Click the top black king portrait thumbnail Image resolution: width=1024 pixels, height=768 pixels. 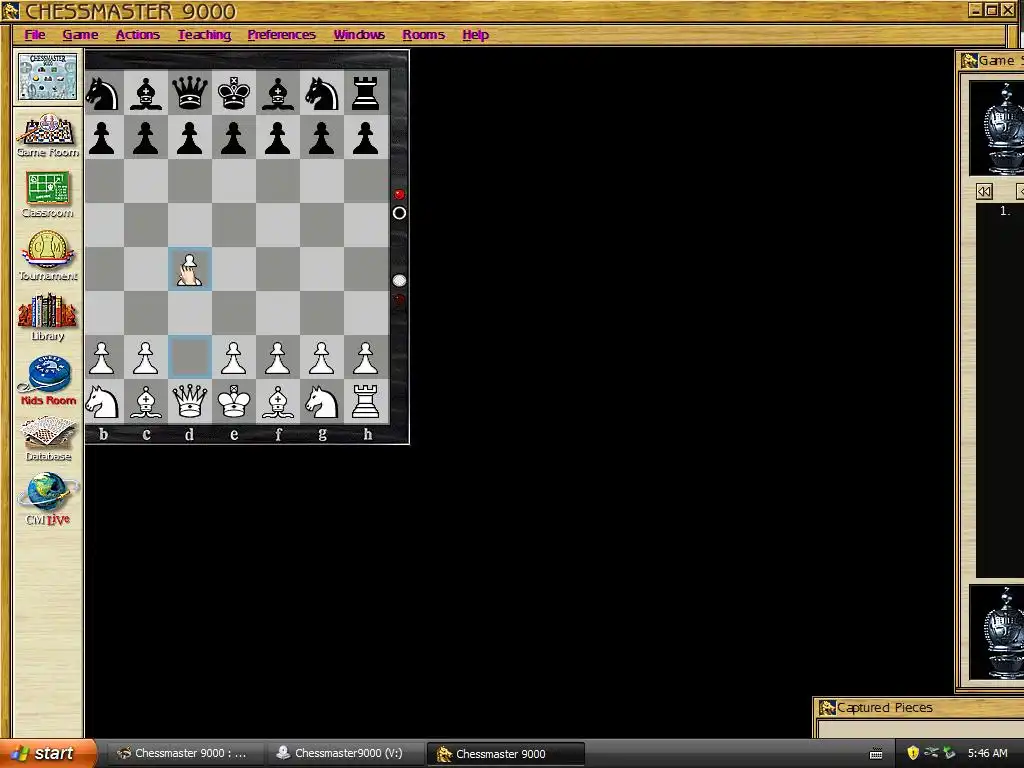click(x=997, y=128)
